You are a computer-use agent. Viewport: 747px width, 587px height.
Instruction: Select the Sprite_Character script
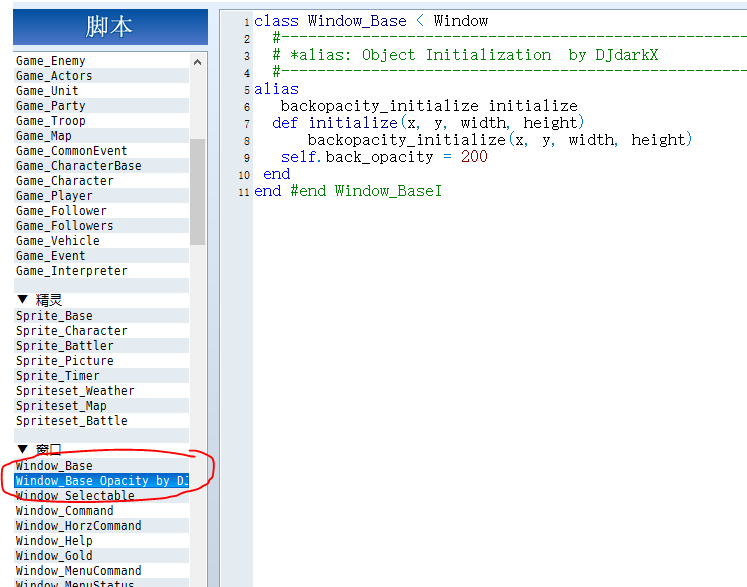pyautogui.click(x=101, y=331)
